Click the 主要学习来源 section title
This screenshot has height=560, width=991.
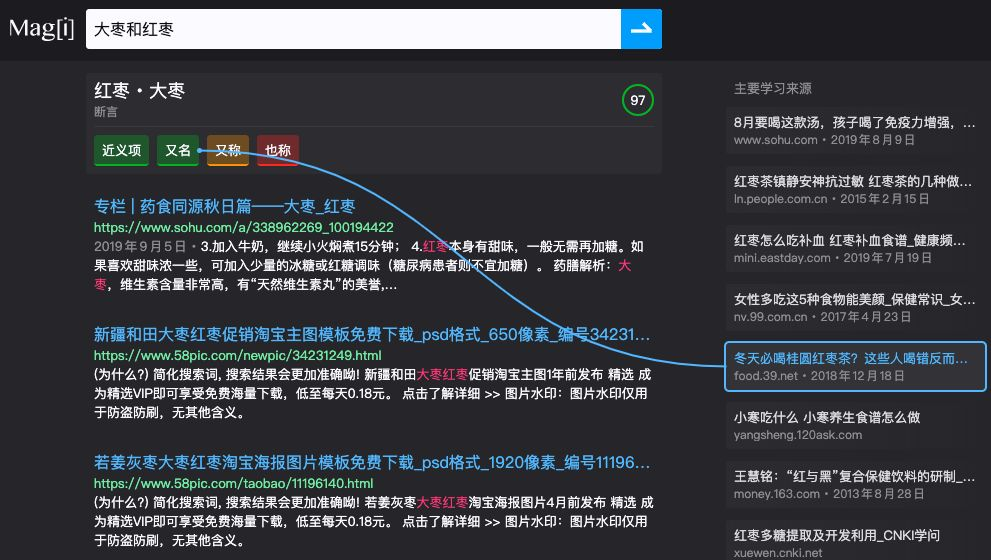(x=772, y=88)
